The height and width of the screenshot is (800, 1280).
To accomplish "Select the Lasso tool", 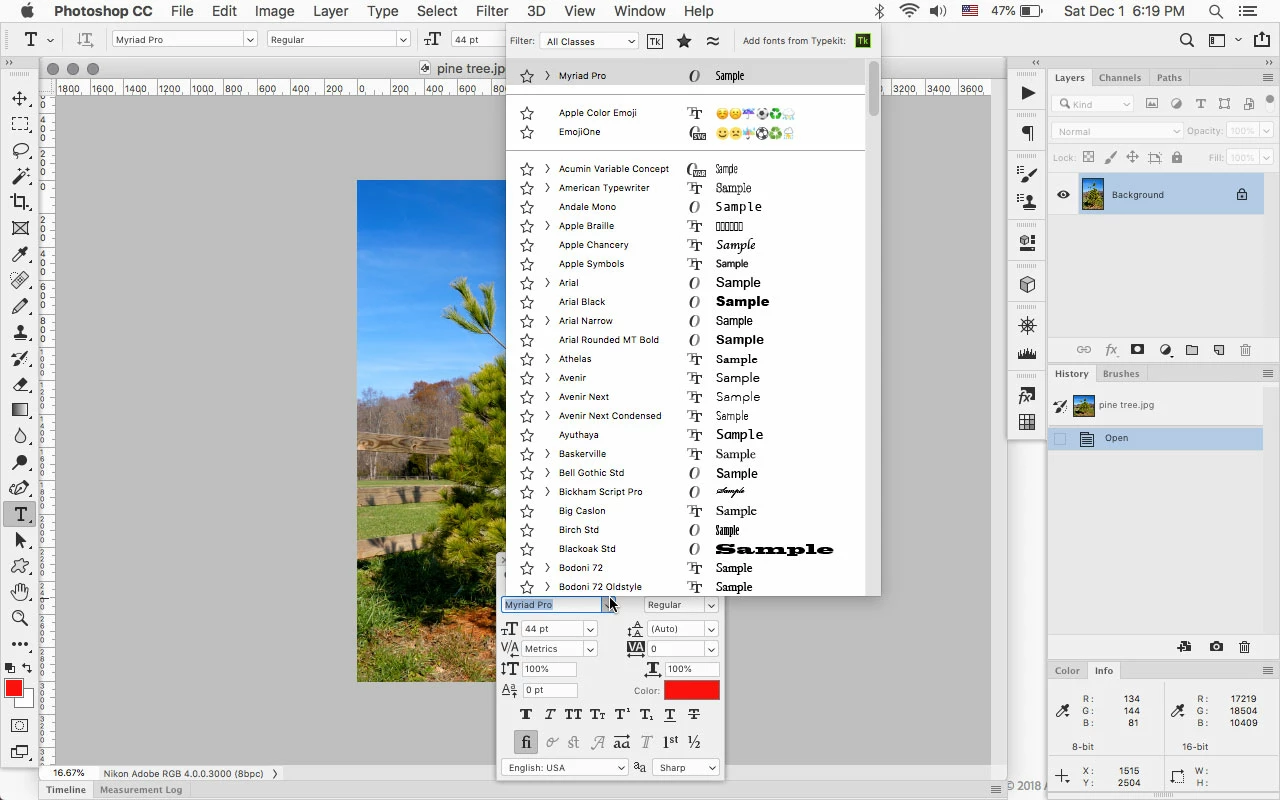I will 20,150.
